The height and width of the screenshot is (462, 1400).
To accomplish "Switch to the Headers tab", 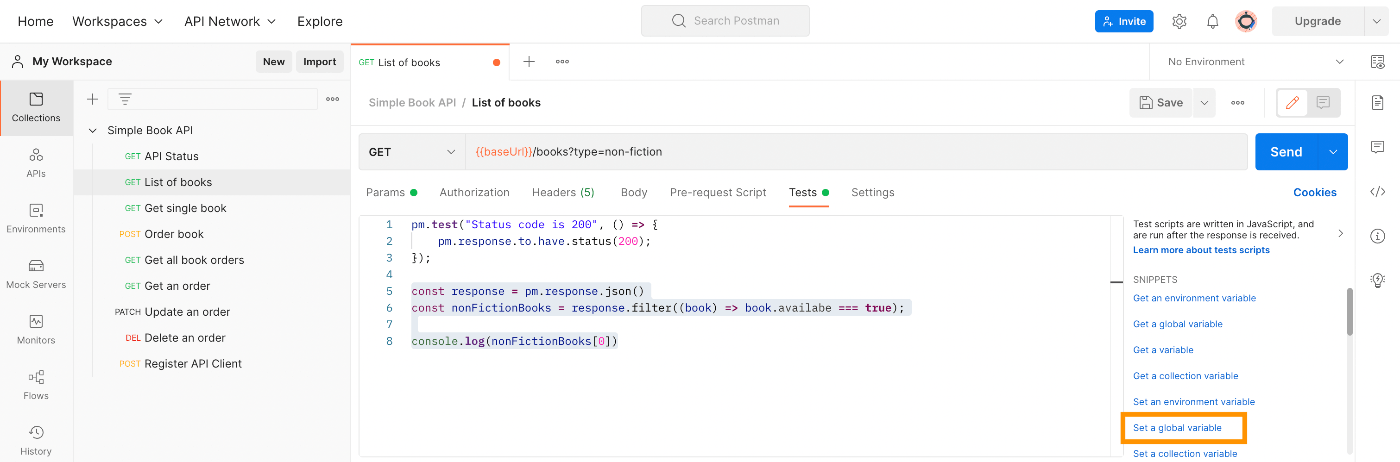I will coord(563,192).
